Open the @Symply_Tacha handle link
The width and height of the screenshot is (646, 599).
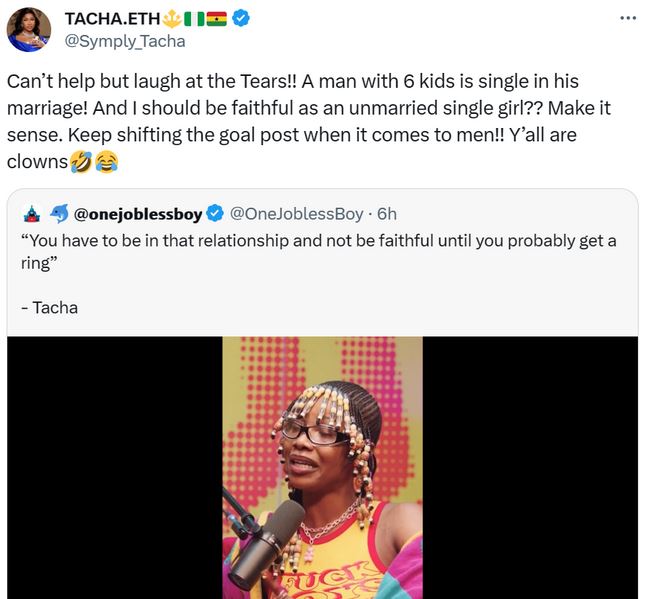tap(124, 41)
